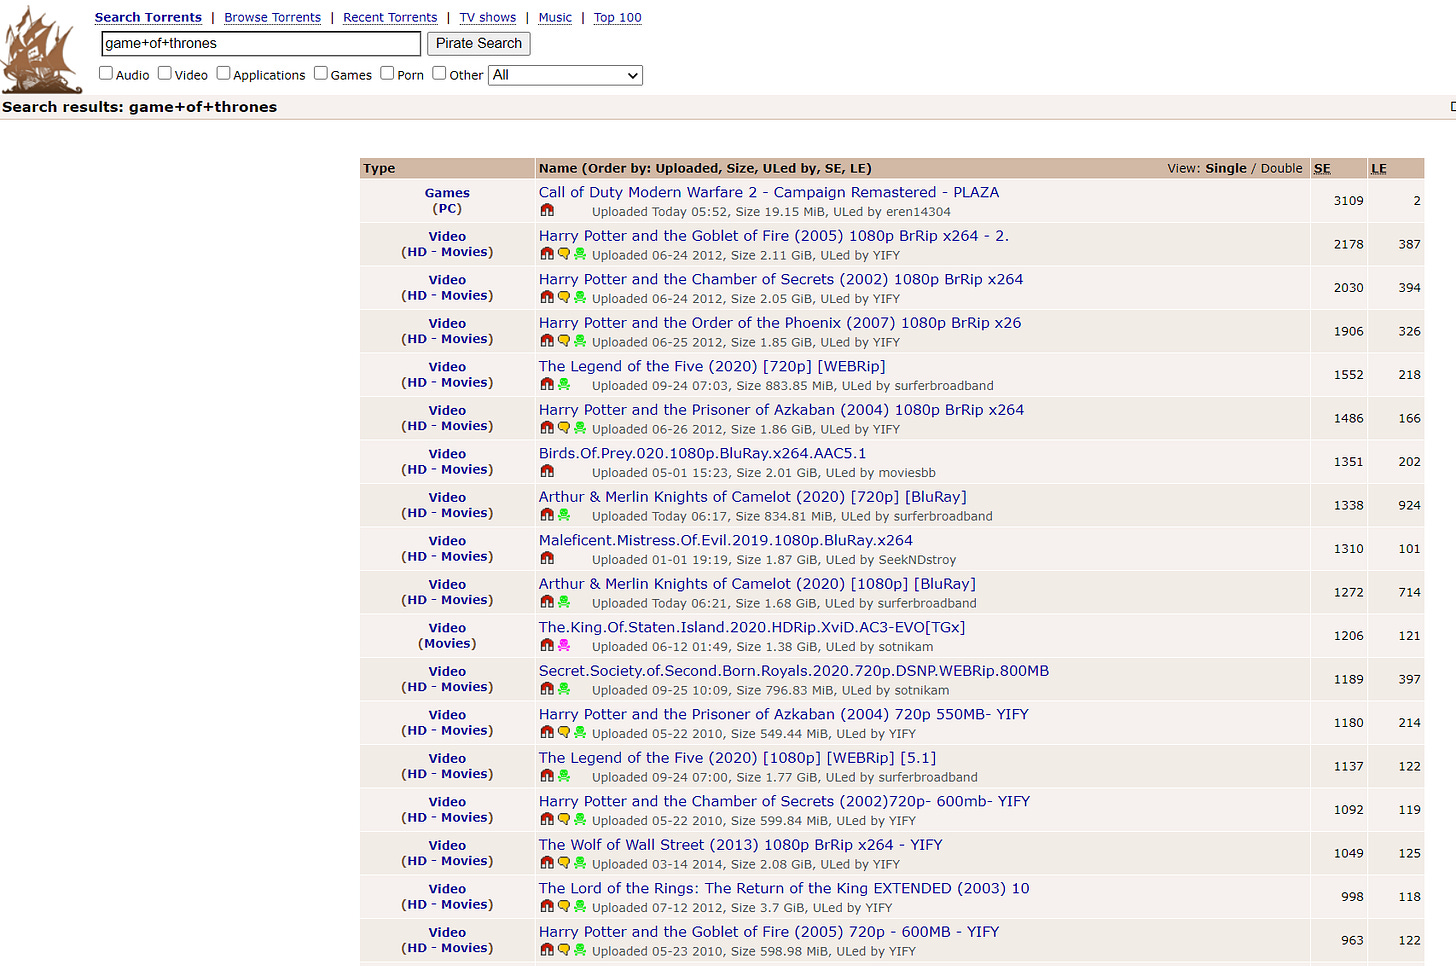
Task: Tick the Video checkbox
Action: point(165,73)
